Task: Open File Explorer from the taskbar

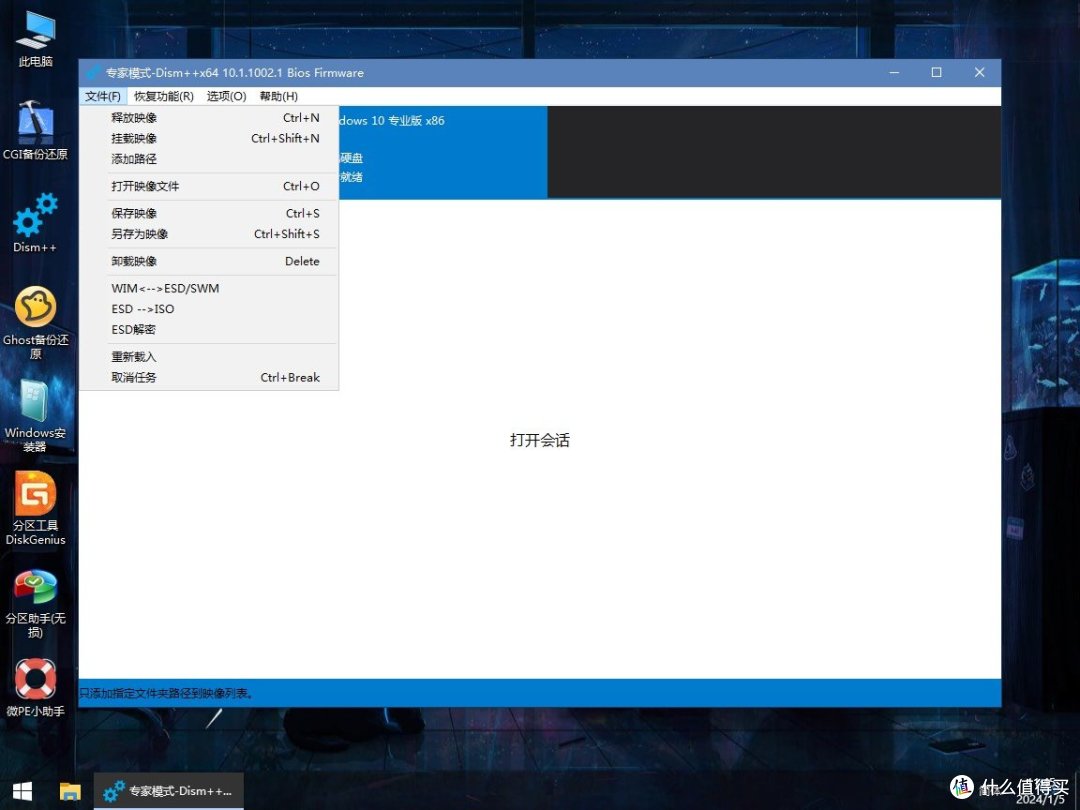Action: pyautogui.click(x=70, y=791)
